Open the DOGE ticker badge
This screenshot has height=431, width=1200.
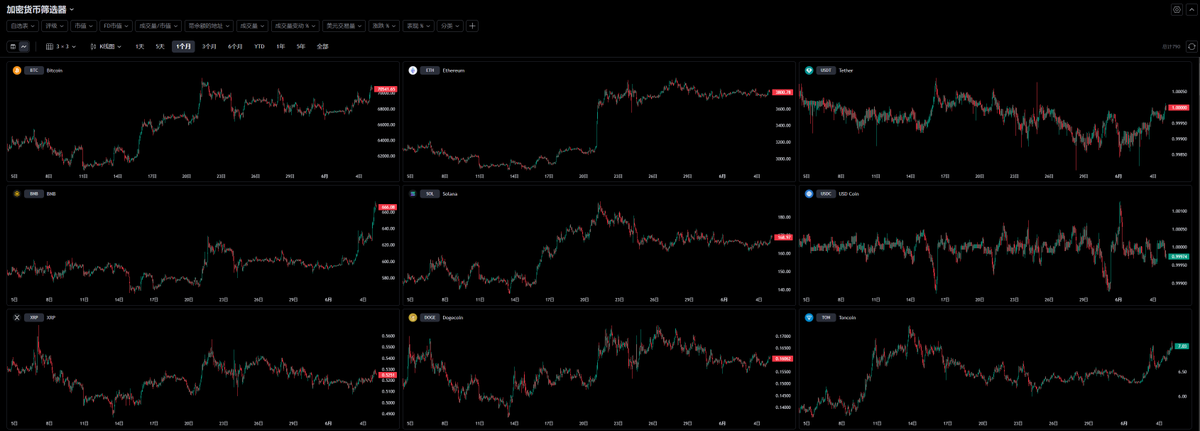[x=431, y=317]
